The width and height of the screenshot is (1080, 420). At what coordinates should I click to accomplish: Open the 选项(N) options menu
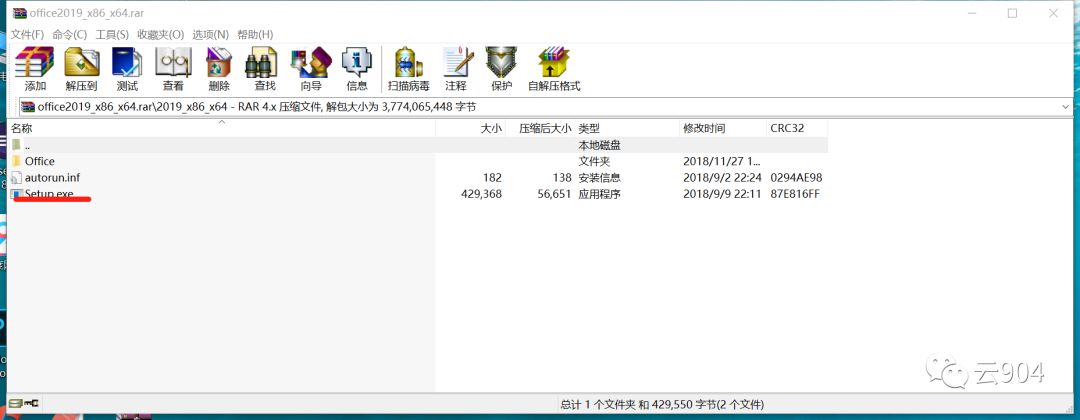point(210,34)
